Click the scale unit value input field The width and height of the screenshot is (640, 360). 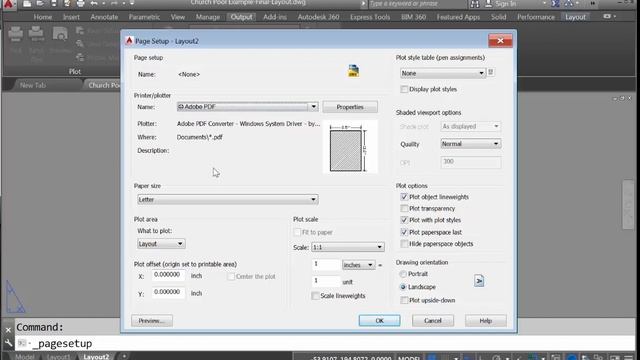(326, 281)
